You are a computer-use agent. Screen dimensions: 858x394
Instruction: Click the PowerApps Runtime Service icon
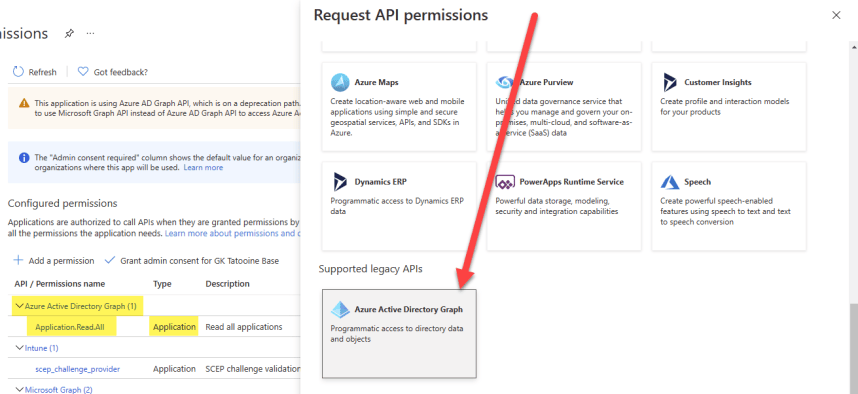click(x=505, y=182)
